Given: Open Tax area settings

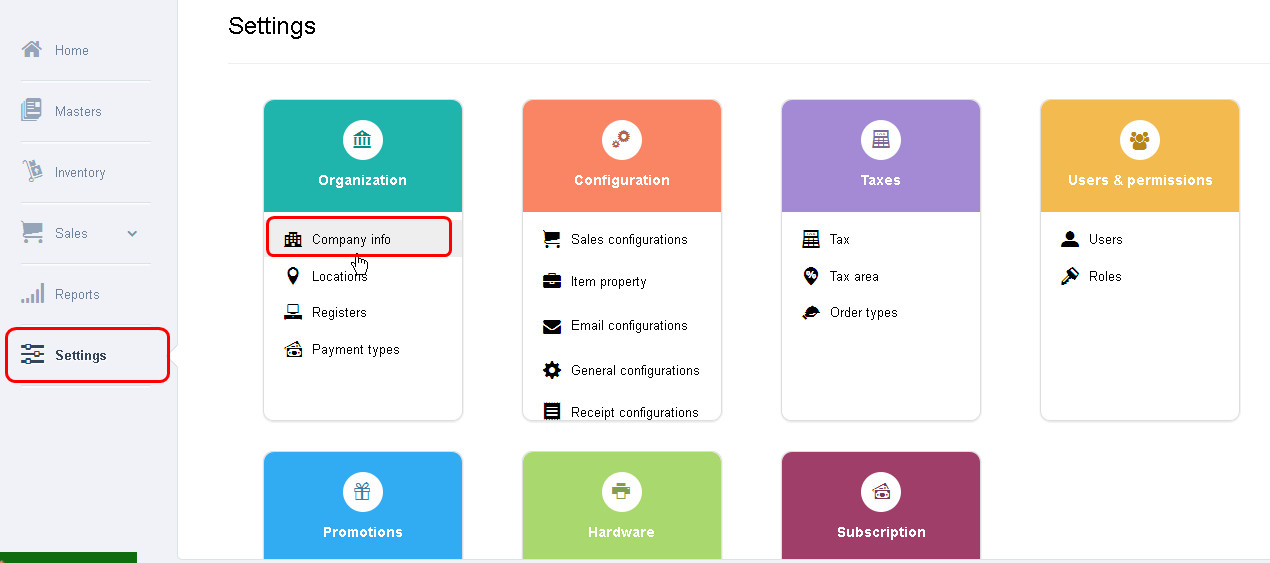Looking at the screenshot, I should (x=853, y=276).
